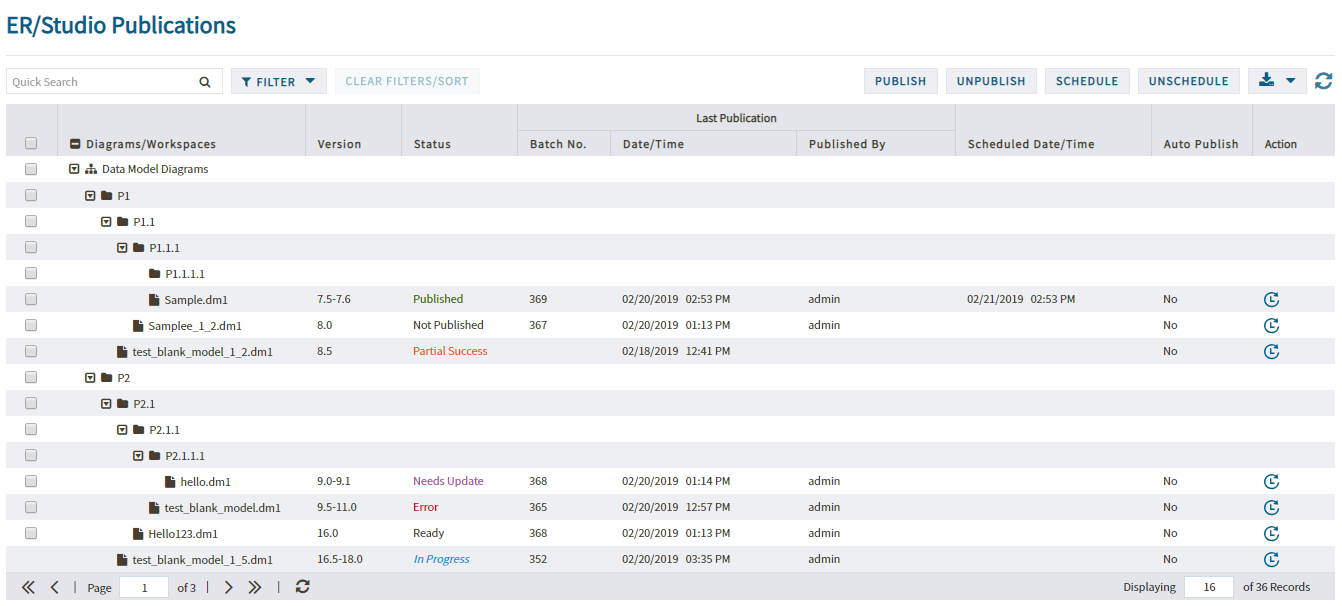1342x606 pixels.
Task: Click the UNSCHEDULE button
Action: coord(1188,81)
